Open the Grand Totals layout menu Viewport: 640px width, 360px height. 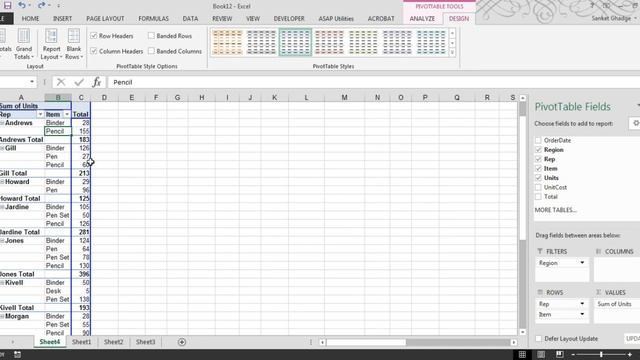[24, 44]
